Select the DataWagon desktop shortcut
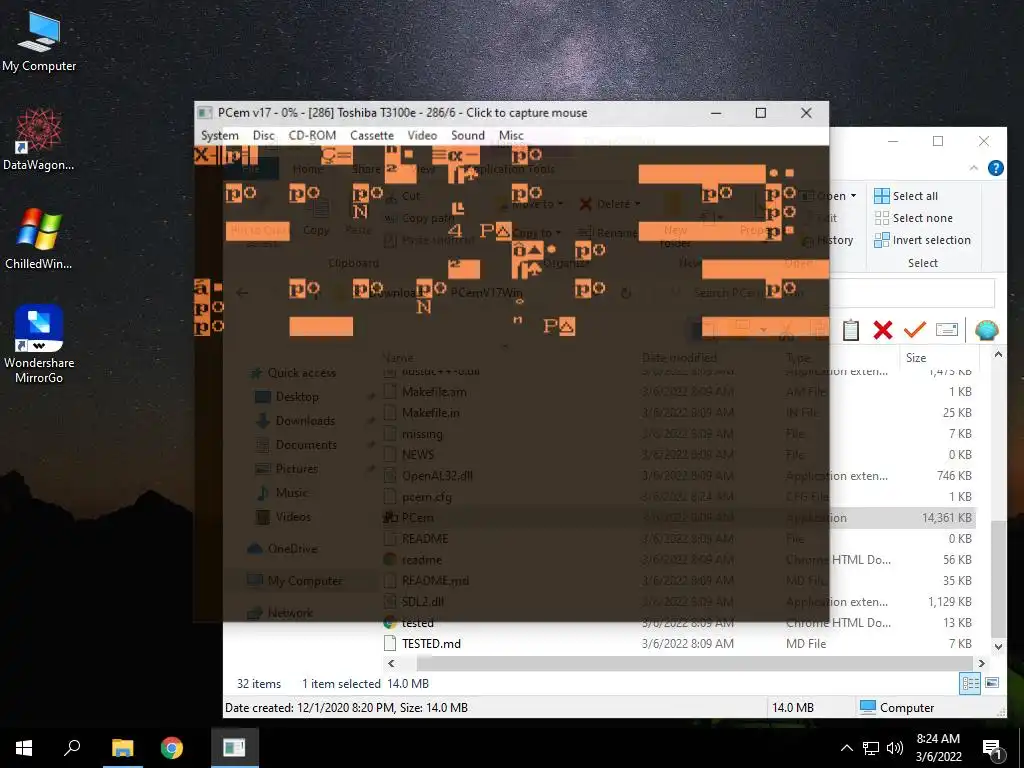The height and width of the screenshot is (768, 1024). [x=39, y=140]
